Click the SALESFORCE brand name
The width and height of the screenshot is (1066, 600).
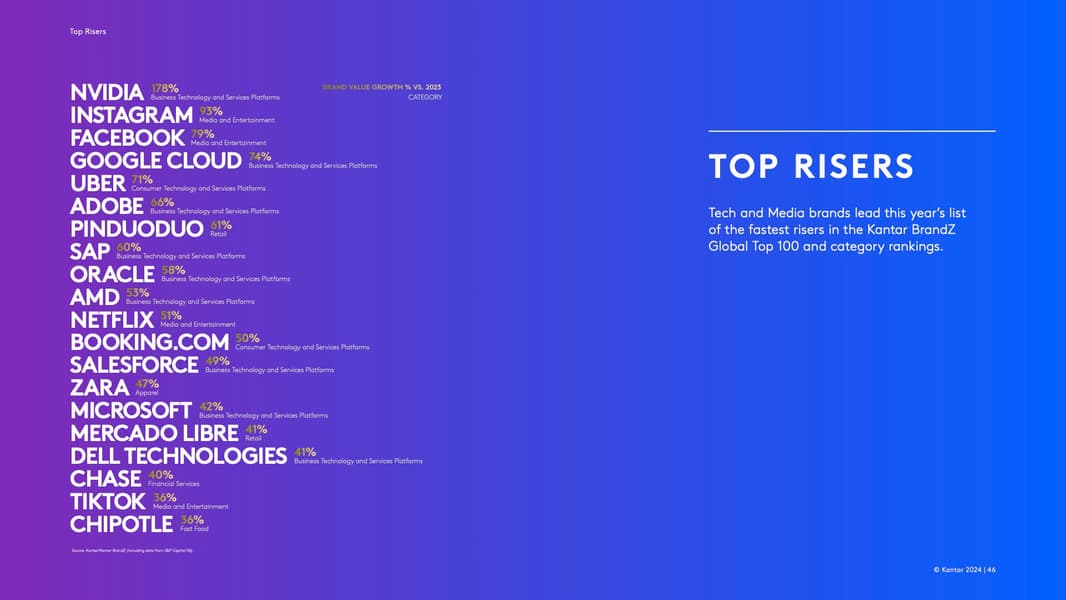tap(135, 366)
